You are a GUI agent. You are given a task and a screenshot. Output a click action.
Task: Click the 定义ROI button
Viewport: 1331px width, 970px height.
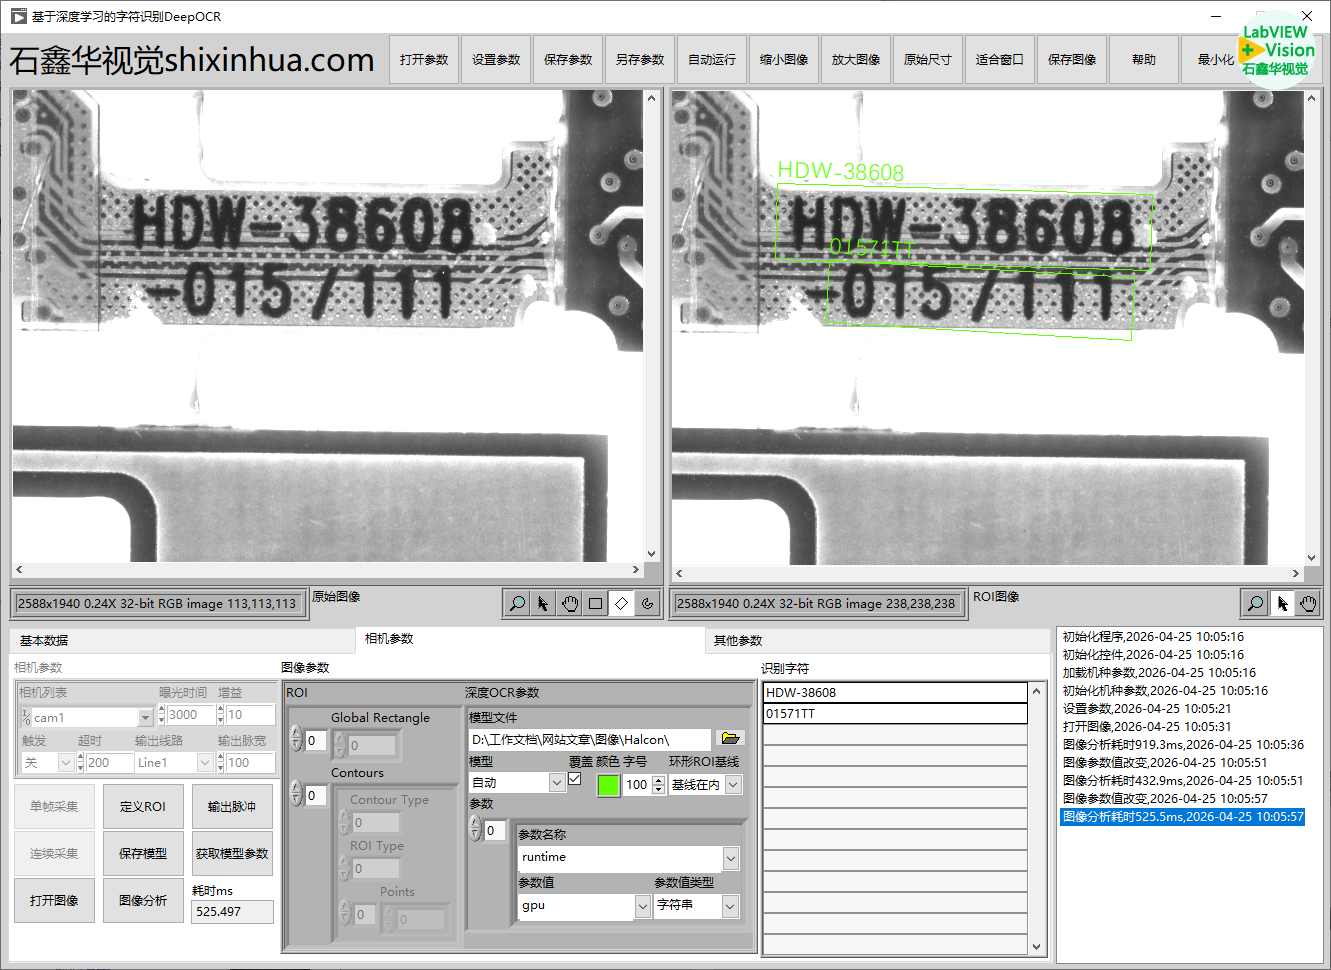[x=143, y=807]
